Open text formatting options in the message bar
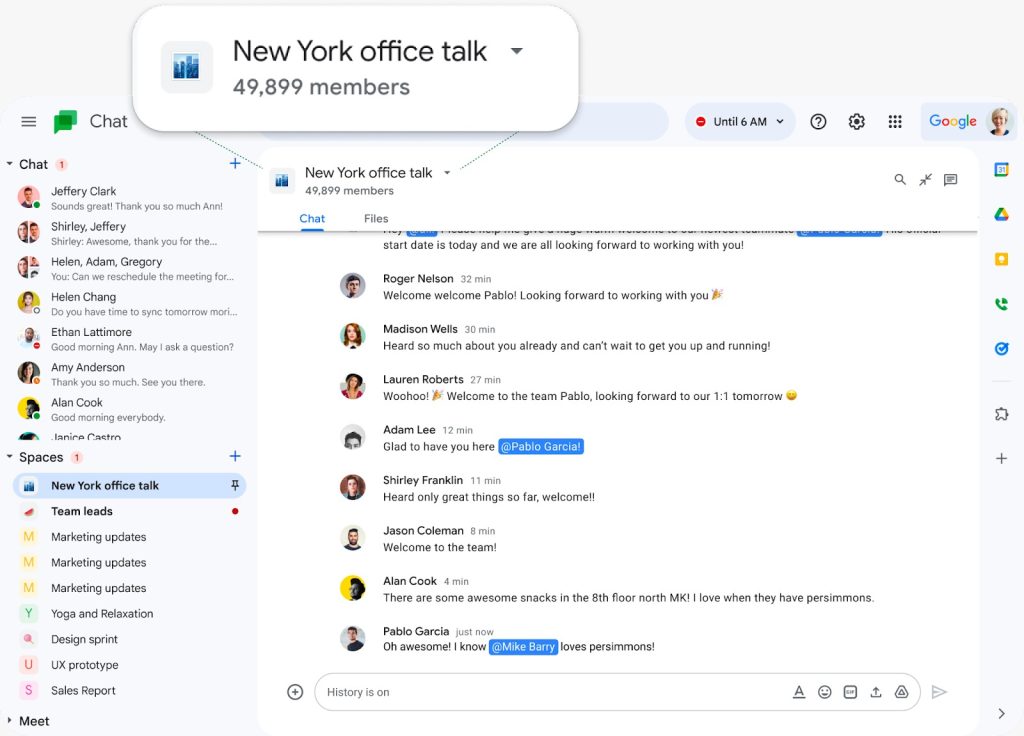This screenshot has width=1024, height=736. (x=800, y=691)
